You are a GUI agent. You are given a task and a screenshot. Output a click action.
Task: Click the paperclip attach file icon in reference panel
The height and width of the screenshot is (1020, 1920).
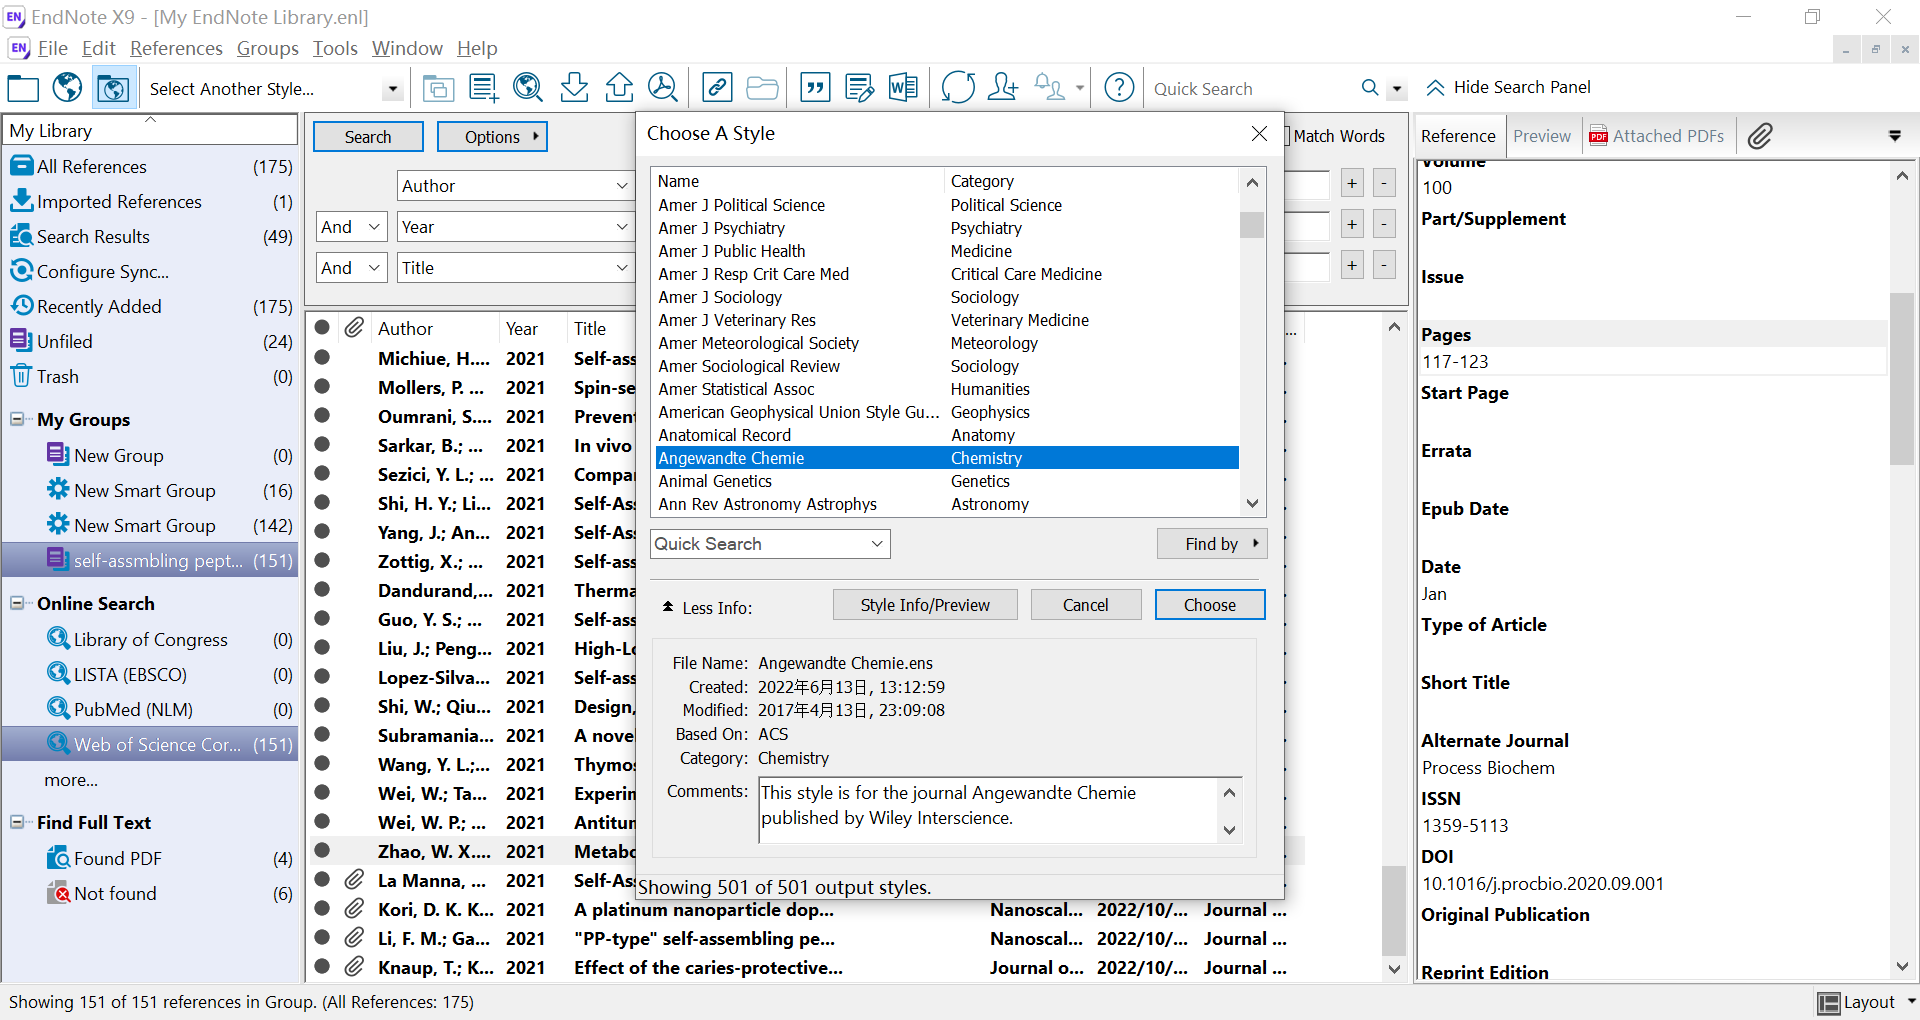[x=1760, y=136]
